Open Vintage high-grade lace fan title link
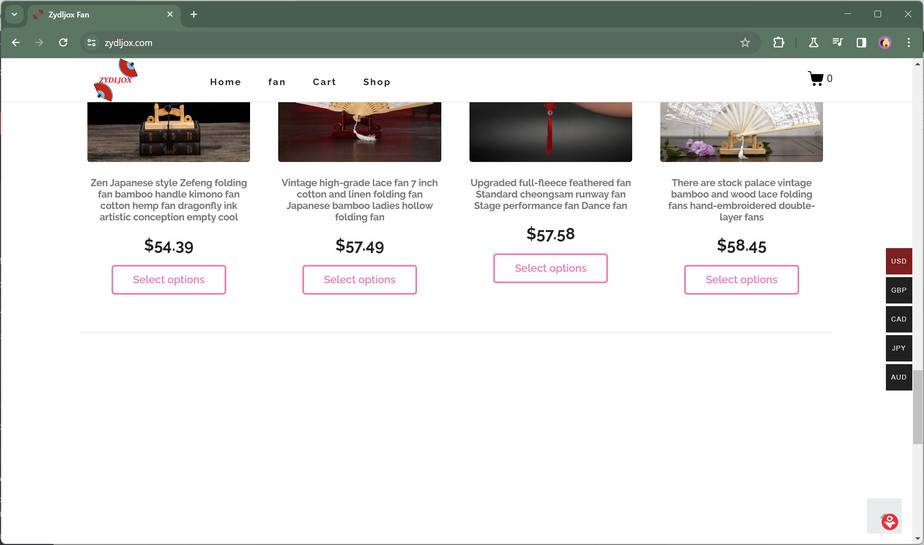This screenshot has width=924, height=545. click(359, 200)
